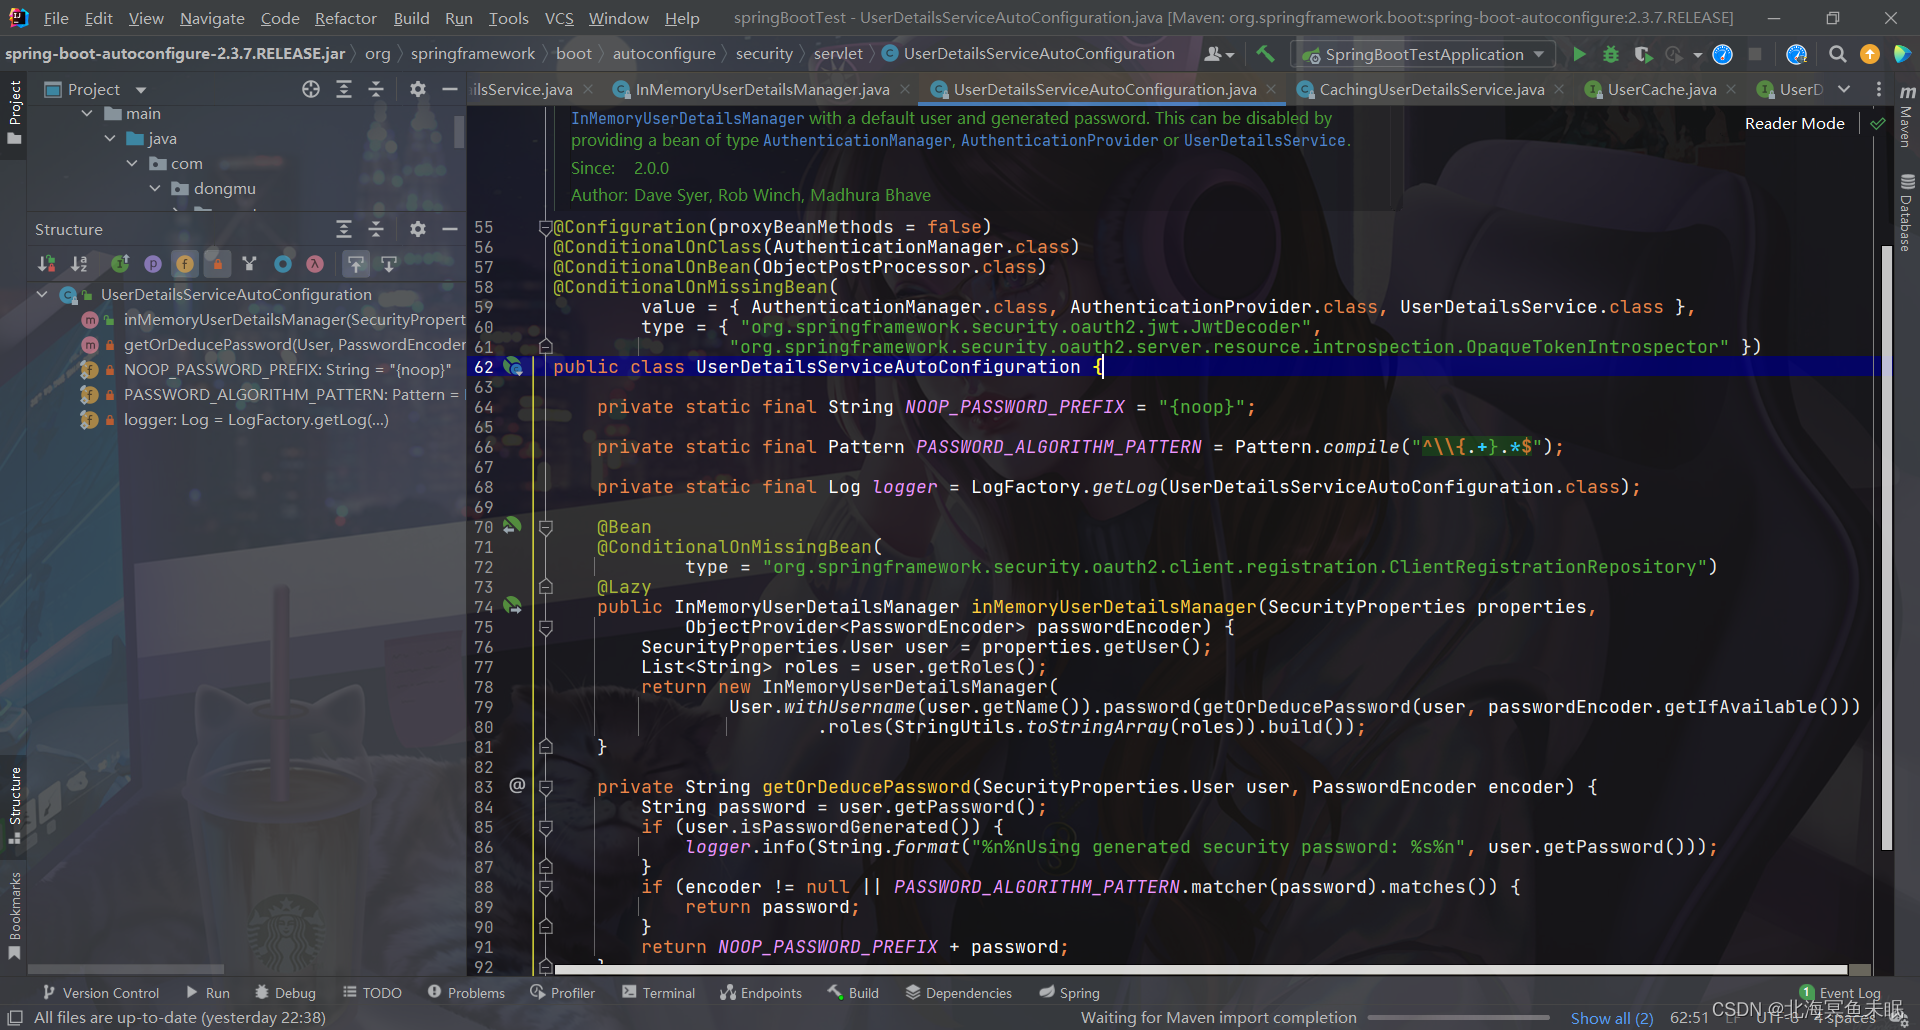Click Reader Mode button in editor
The image size is (1920, 1030).
[x=1794, y=123]
